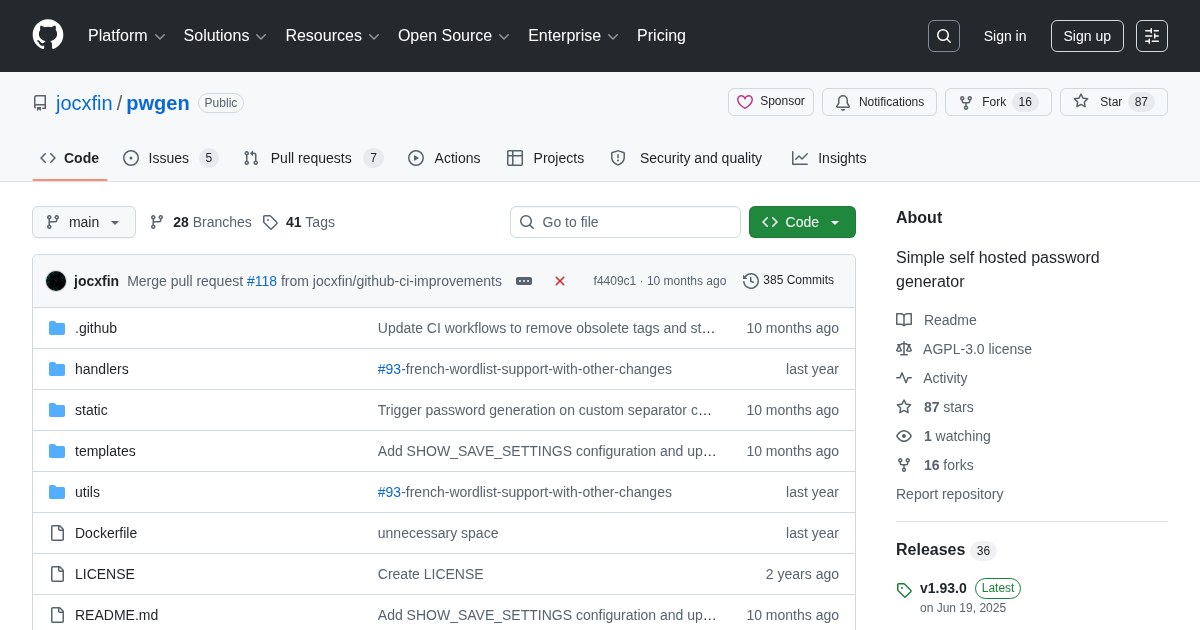Screen dimensions: 1200x630
Task: Open commit hash f4409c1
Action: pyautogui.click(x=614, y=281)
